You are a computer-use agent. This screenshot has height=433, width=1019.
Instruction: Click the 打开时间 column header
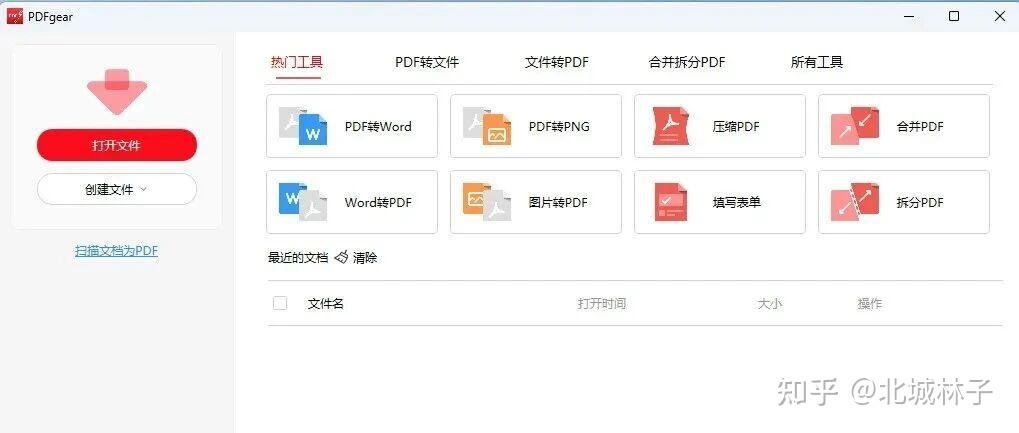602,304
